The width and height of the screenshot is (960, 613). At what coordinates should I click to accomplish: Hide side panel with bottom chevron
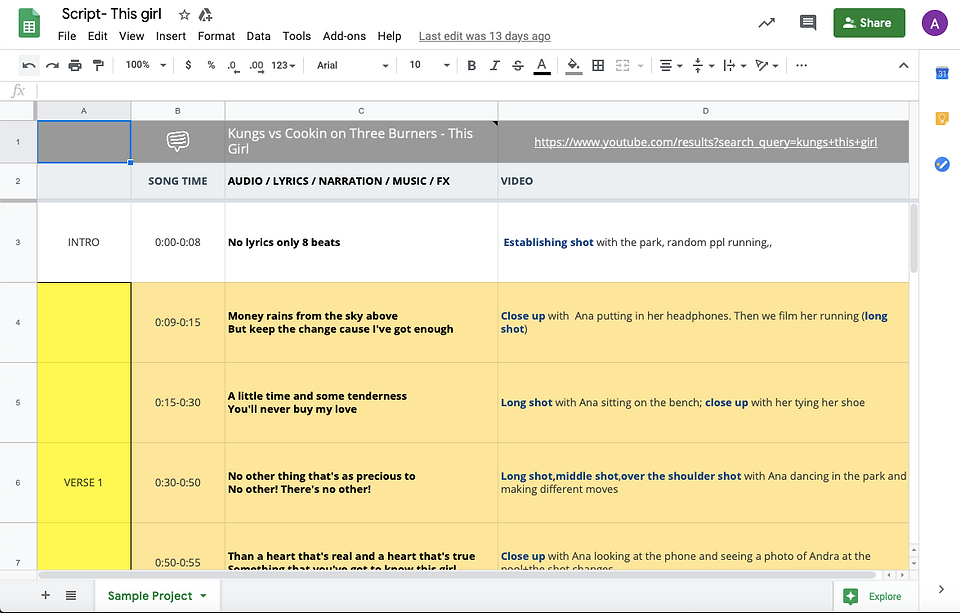(941, 590)
